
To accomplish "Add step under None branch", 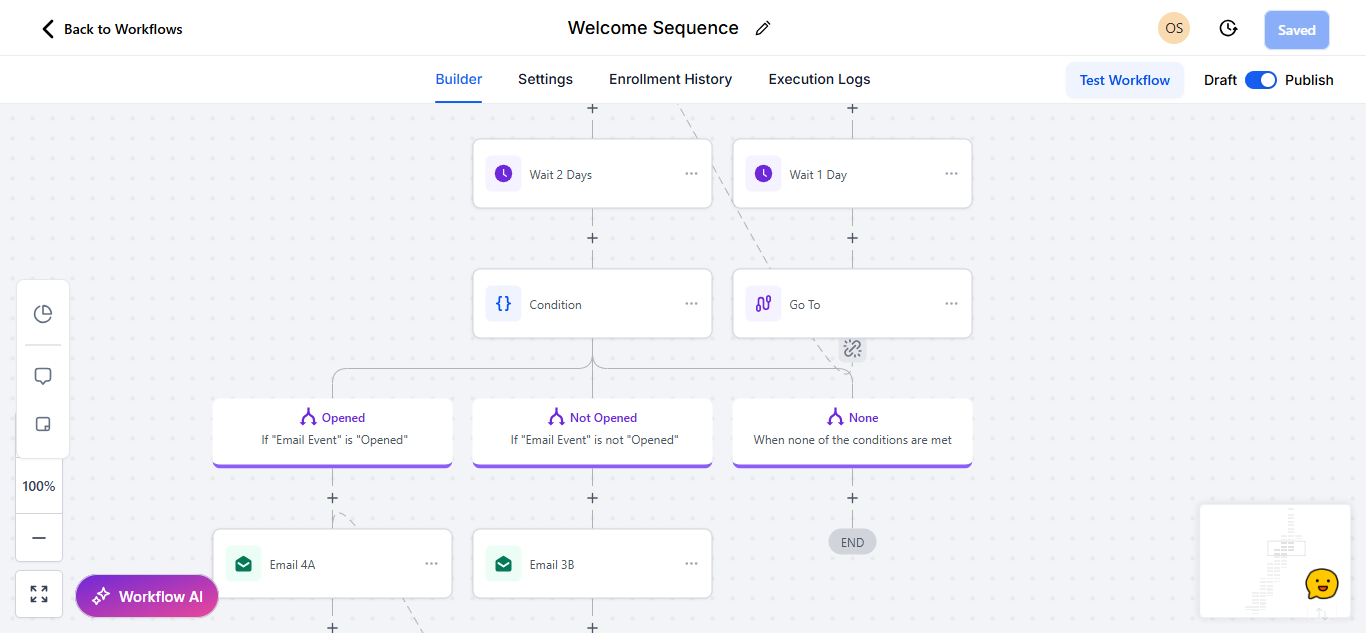I will pos(852,498).
